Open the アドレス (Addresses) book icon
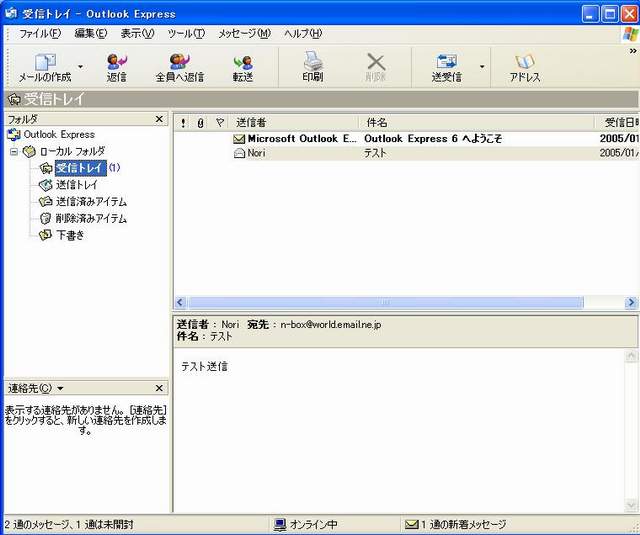Screen dimensions: 640x535 tap(525, 62)
